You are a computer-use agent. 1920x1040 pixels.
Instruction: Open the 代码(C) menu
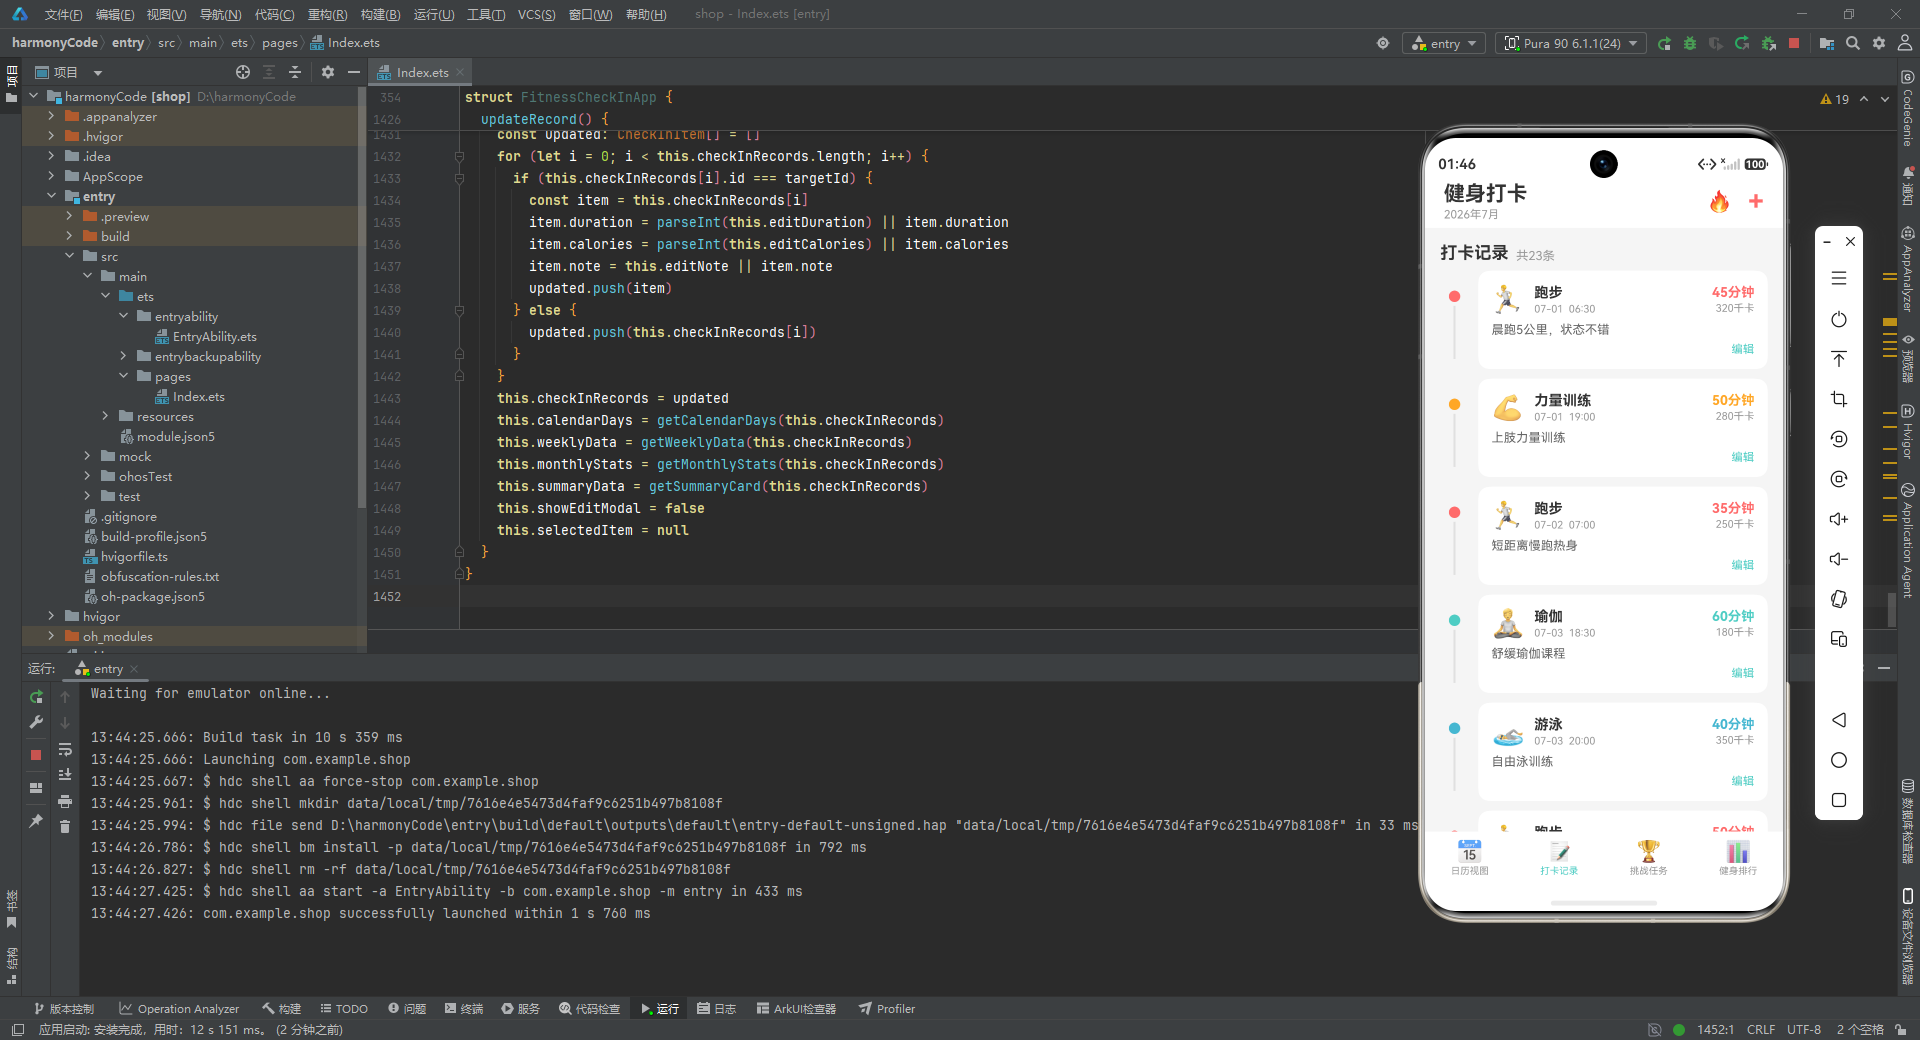pyautogui.click(x=274, y=14)
